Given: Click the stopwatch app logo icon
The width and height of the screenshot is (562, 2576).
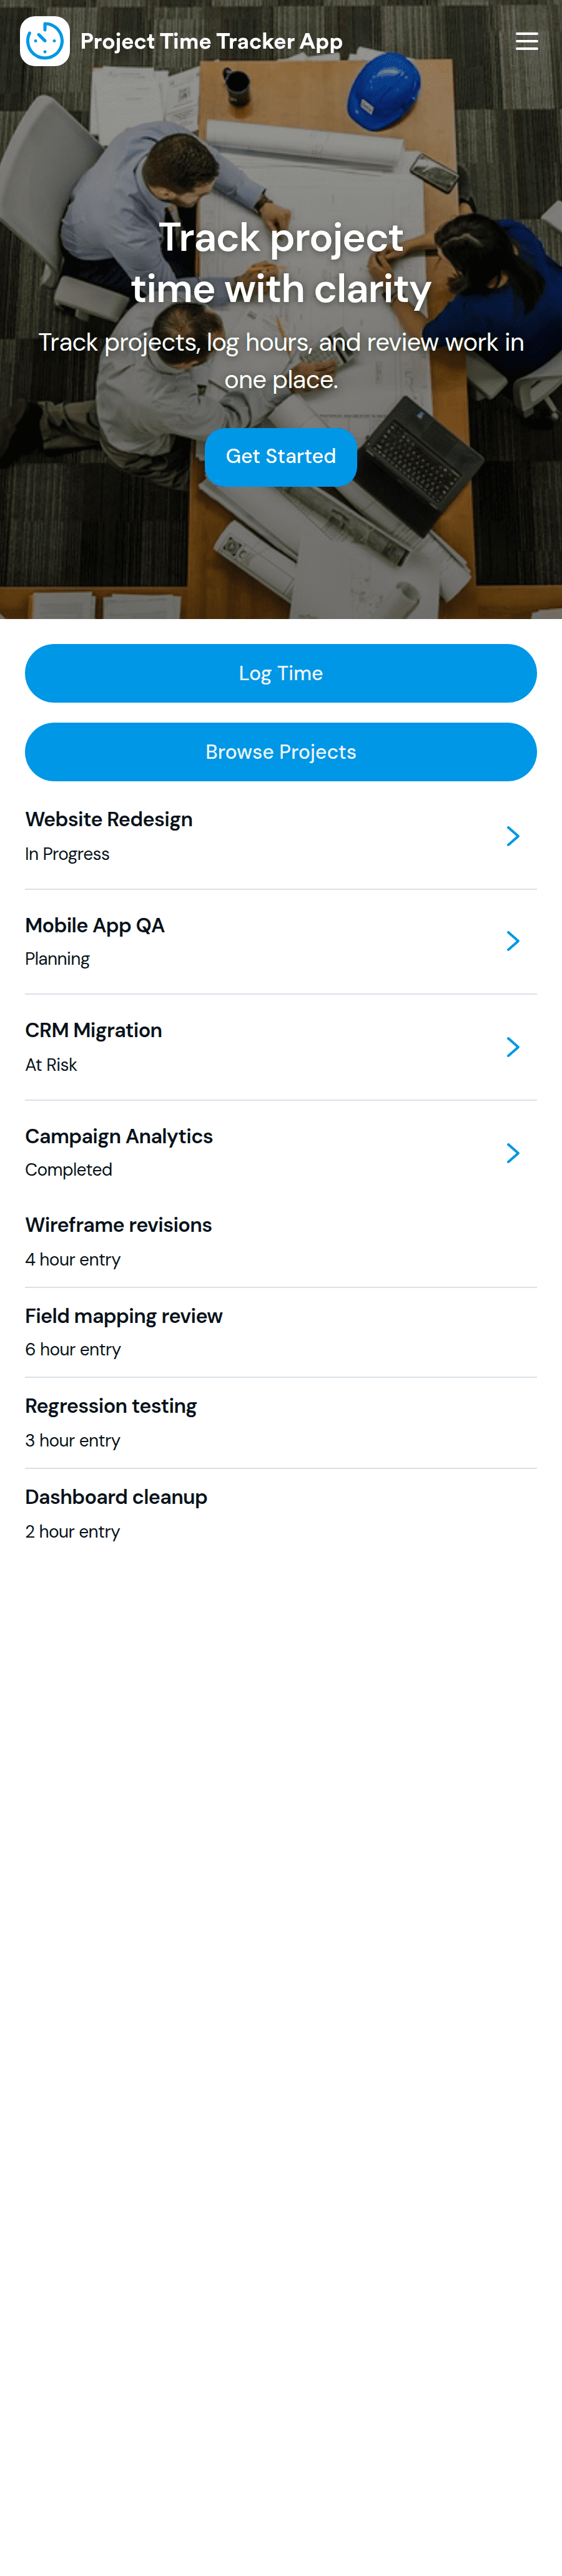Looking at the screenshot, I should (x=45, y=41).
